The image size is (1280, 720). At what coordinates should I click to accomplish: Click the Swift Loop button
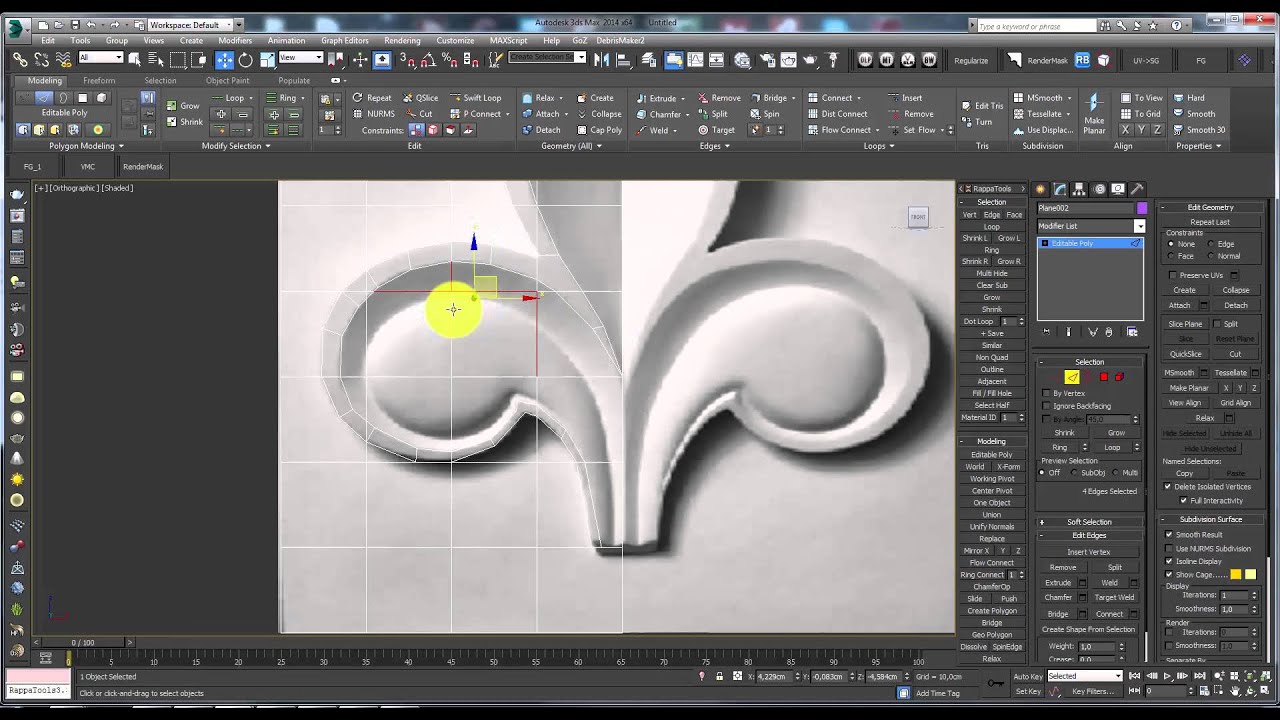[475, 98]
